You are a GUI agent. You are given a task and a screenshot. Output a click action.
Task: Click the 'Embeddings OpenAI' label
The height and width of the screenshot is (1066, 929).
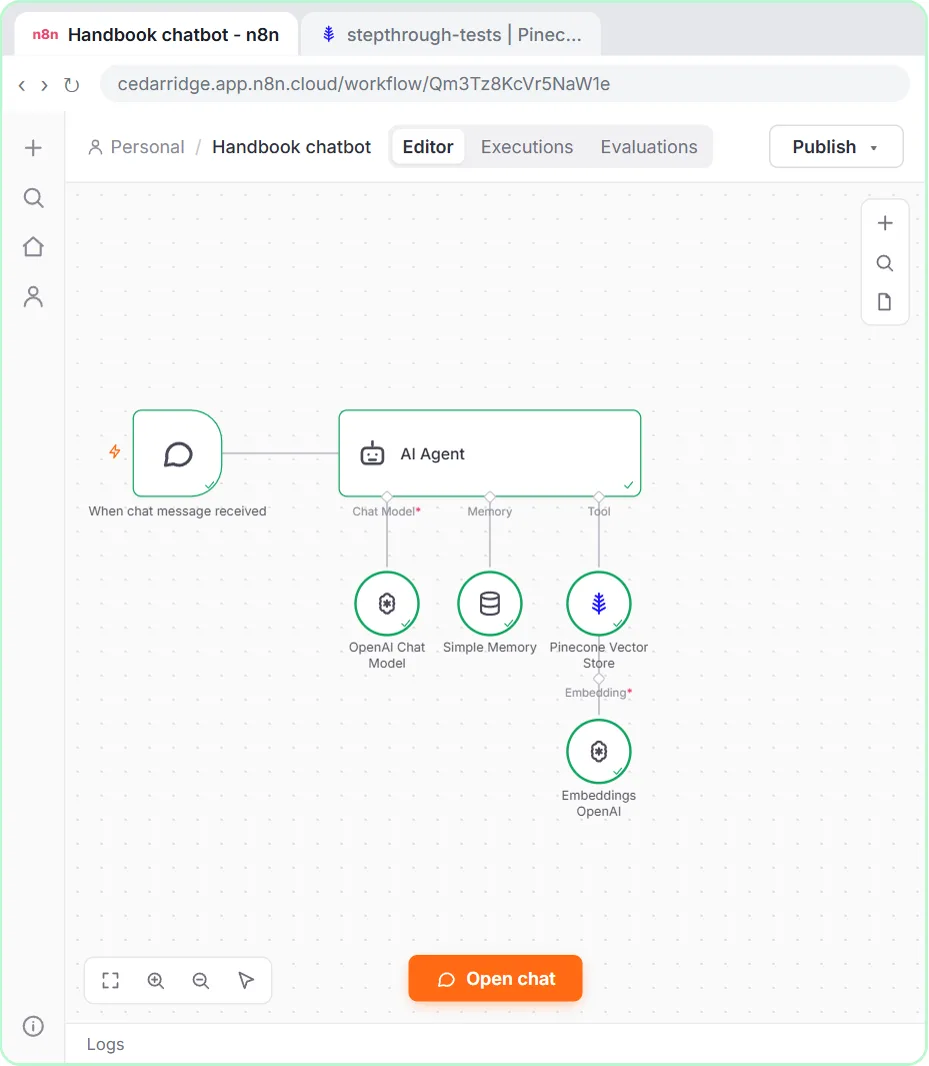[599, 803]
